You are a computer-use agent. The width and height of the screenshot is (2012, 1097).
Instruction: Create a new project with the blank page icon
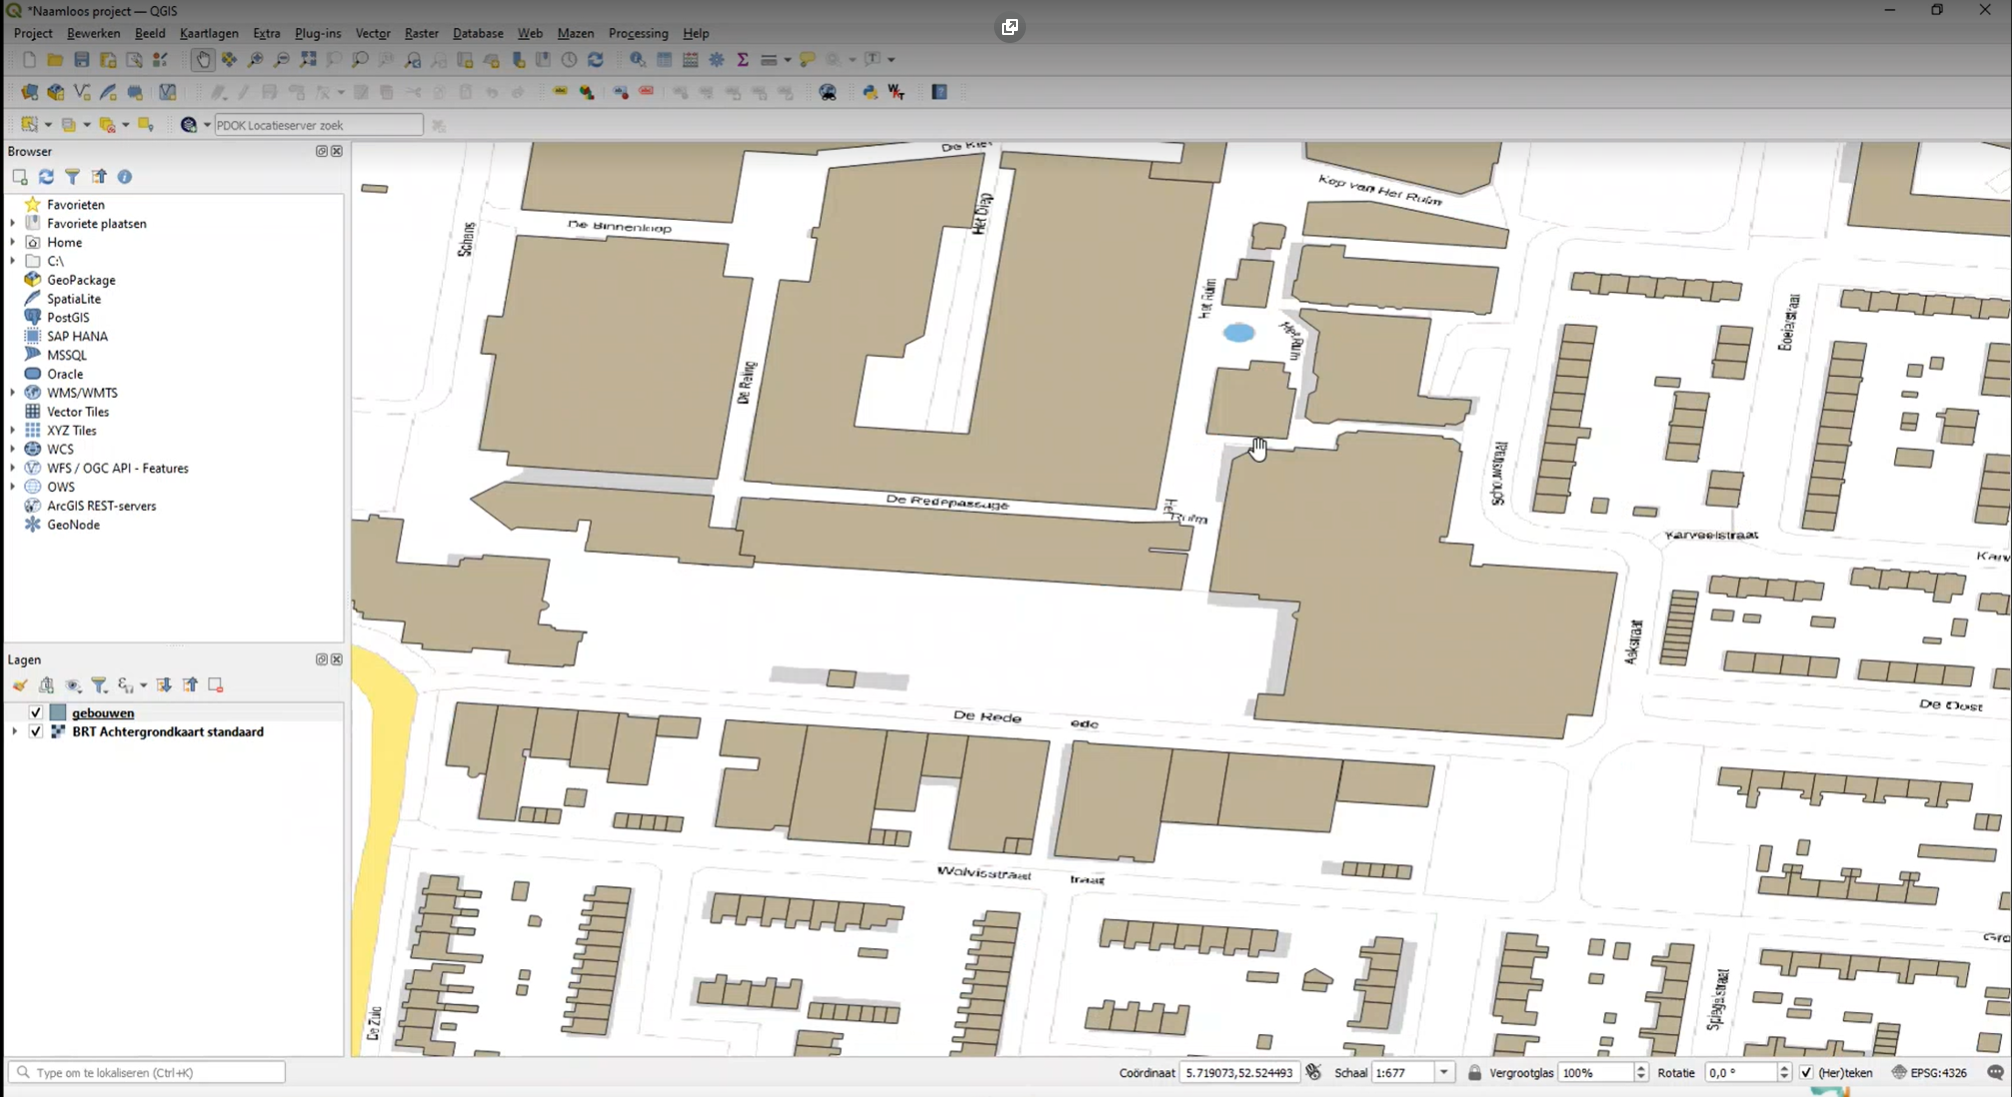point(29,60)
